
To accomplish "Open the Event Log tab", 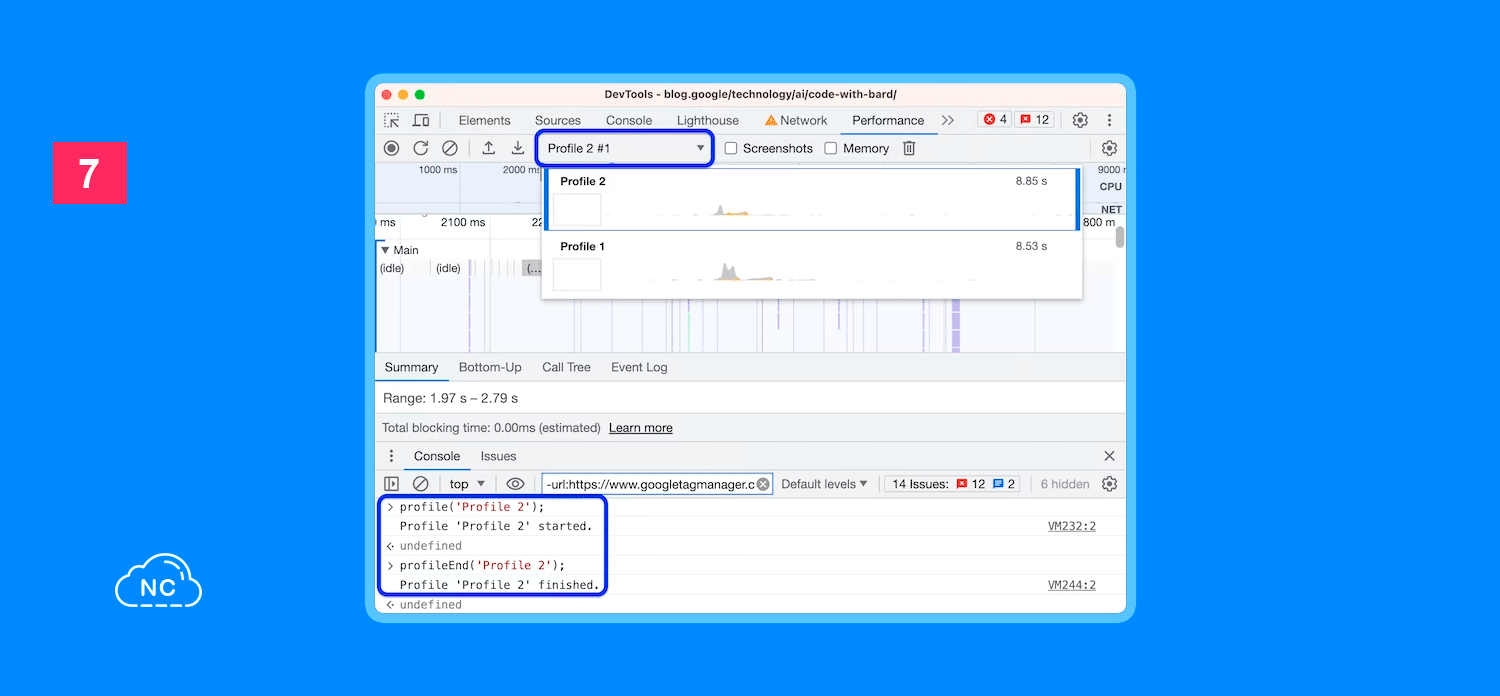I will tap(639, 367).
